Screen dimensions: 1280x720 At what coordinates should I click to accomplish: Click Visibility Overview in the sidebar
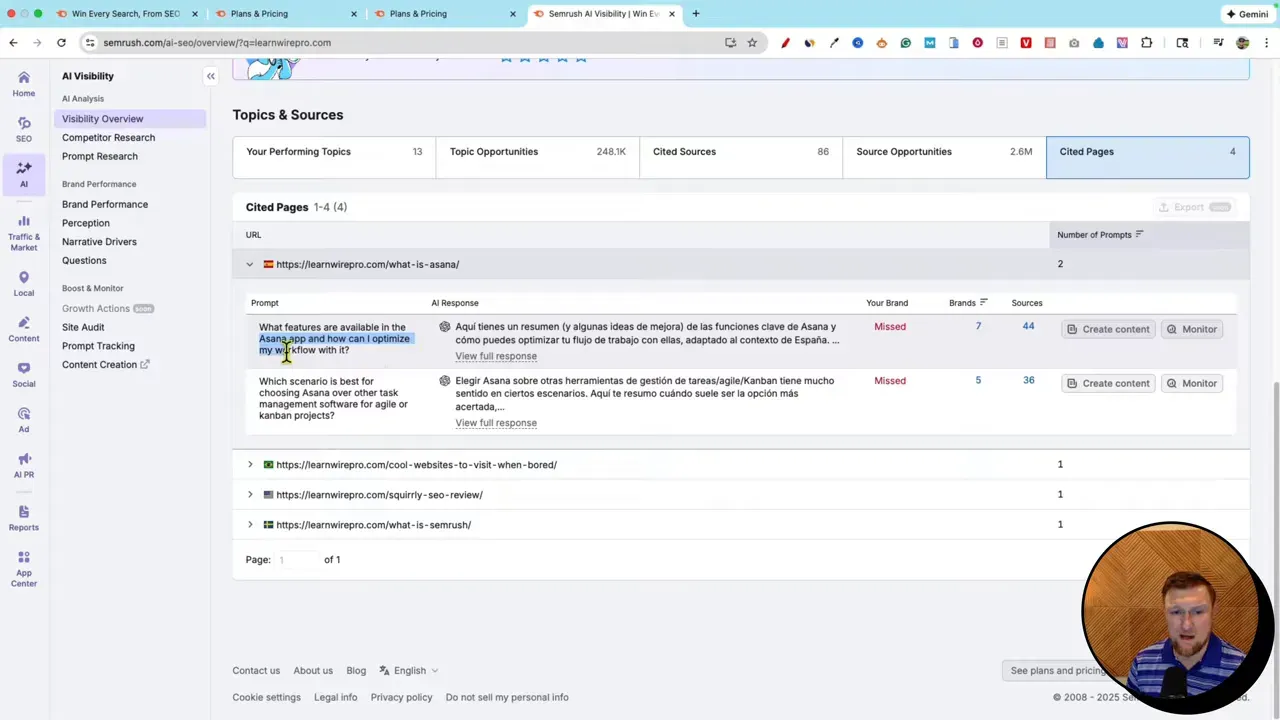(102, 118)
